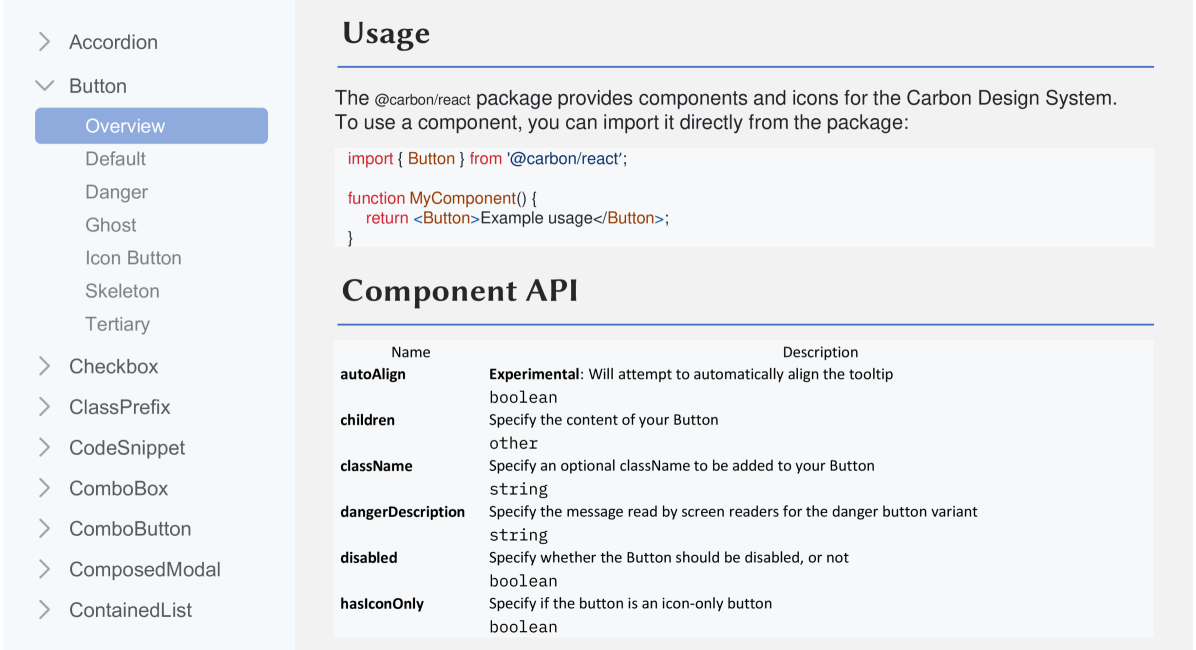Screen dimensions: 1196x650
Task: Expand the CodeSnippet chevron icon
Action: tap(44, 447)
